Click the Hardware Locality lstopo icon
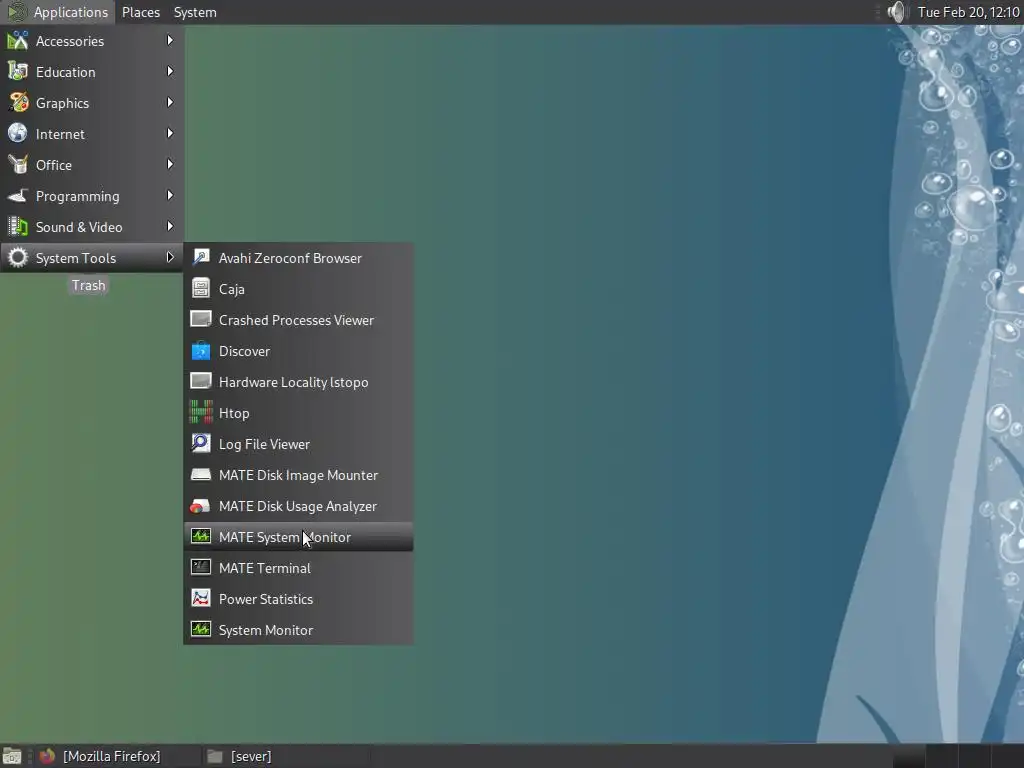This screenshot has height=768, width=1024. (201, 381)
